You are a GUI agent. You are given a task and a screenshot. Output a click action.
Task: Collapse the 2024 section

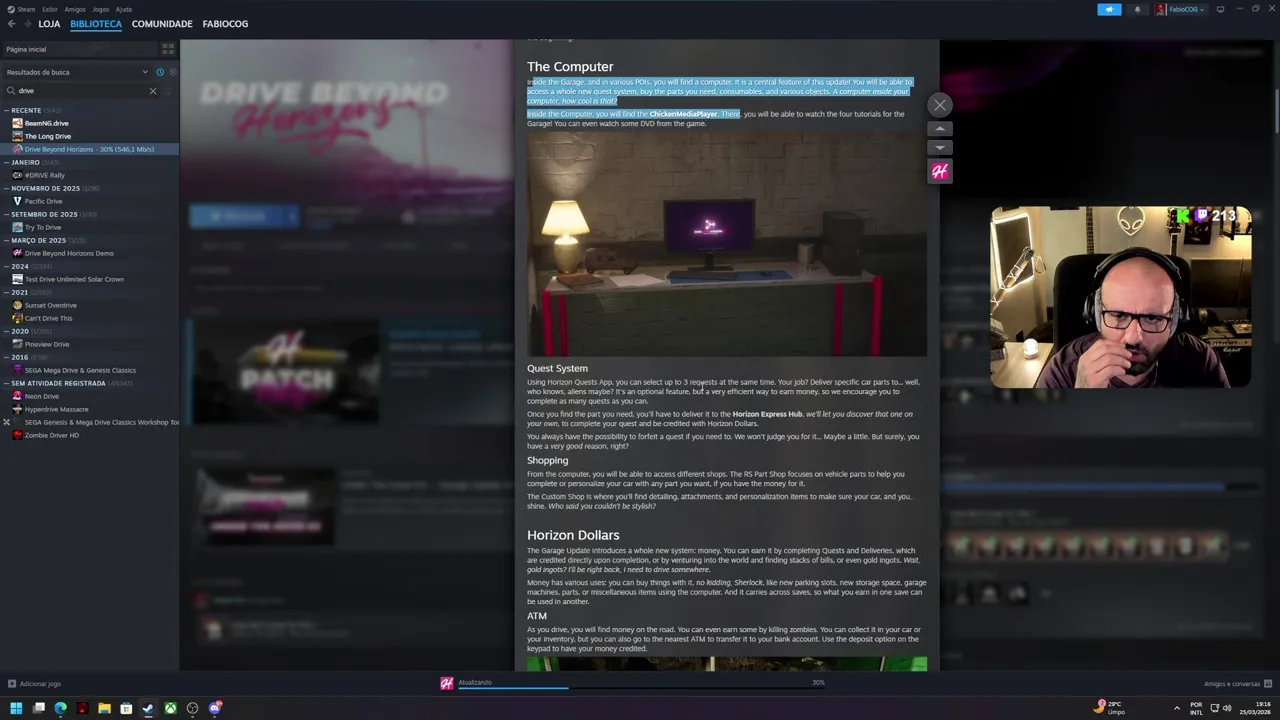tap(8, 266)
